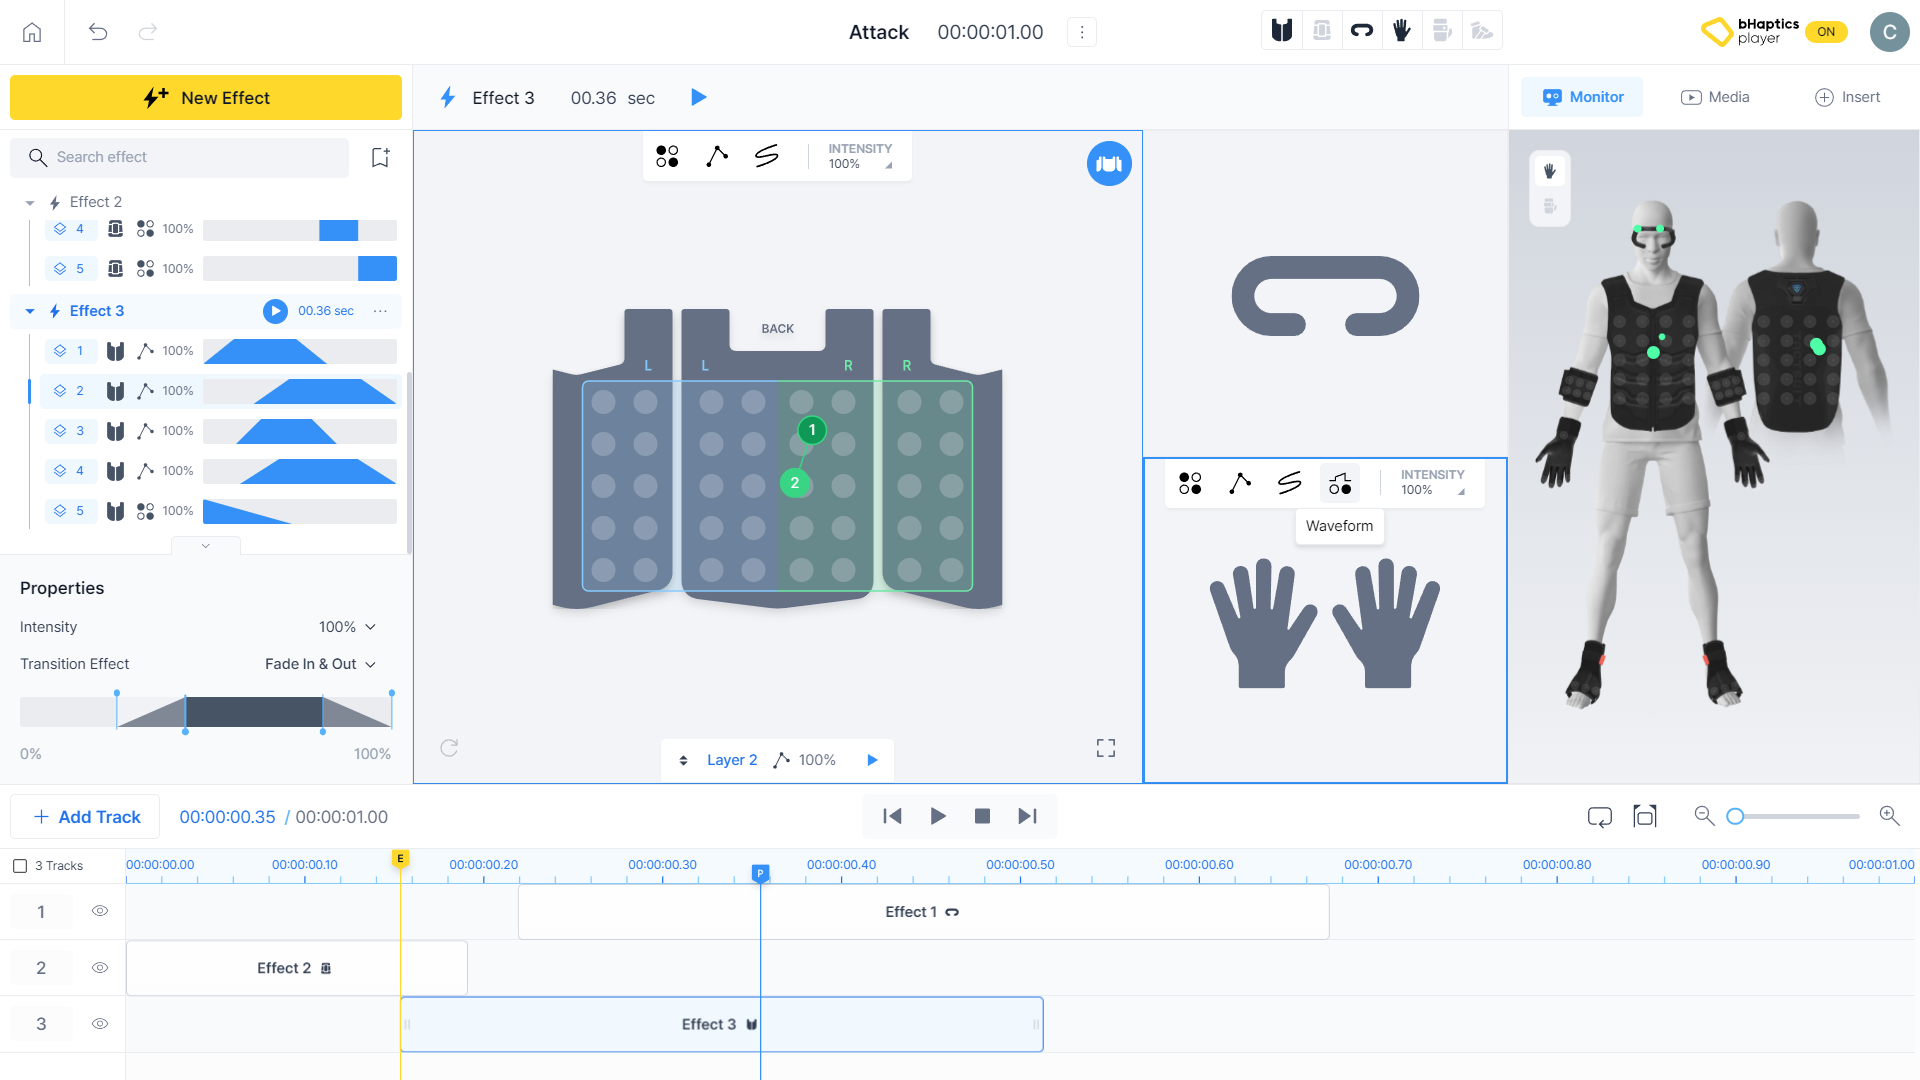The image size is (1920, 1080).
Task: Choose Dot mode in glove editor toolbar
Action: (1190, 483)
